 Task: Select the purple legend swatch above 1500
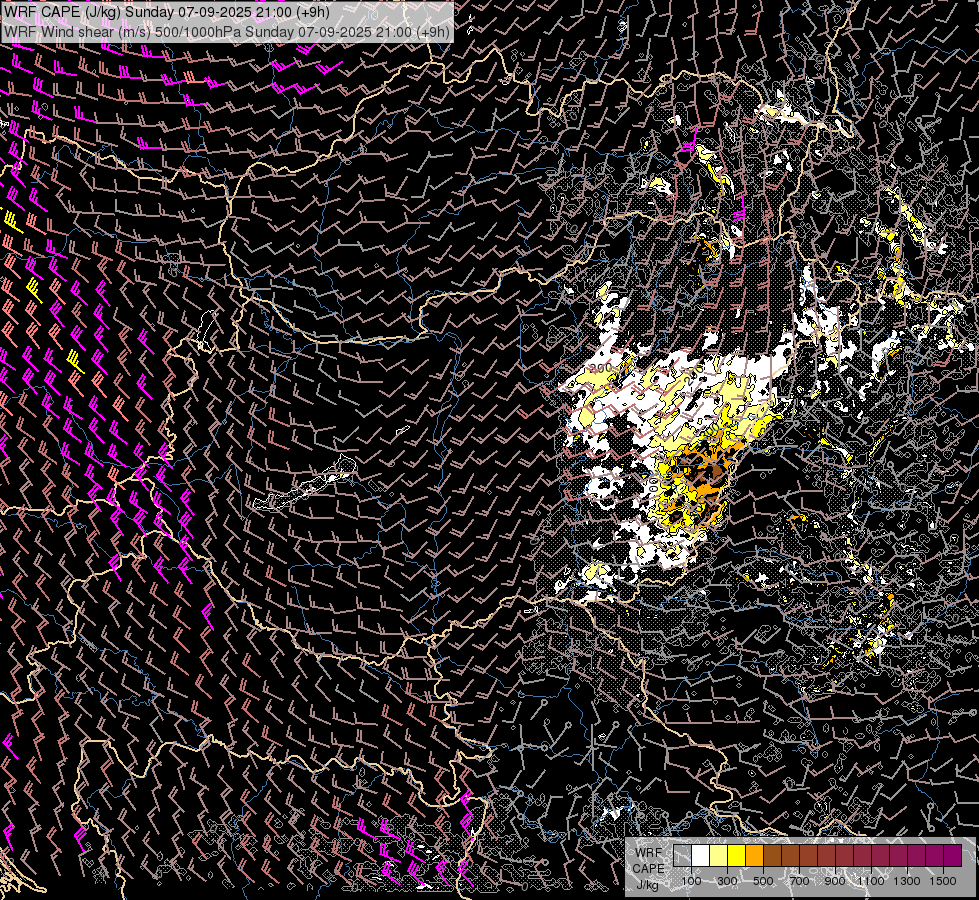pos(953,855)
